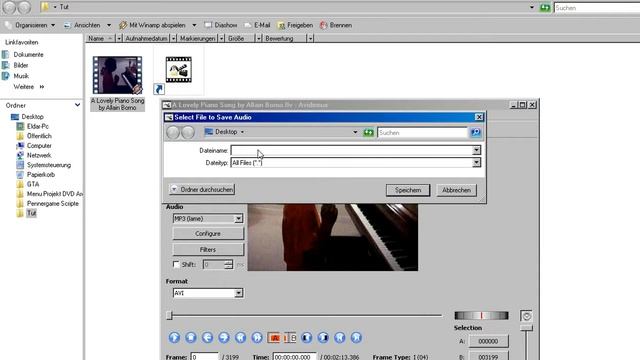Open MP3 (lame) audio codec dropdown

click(239, 219)
